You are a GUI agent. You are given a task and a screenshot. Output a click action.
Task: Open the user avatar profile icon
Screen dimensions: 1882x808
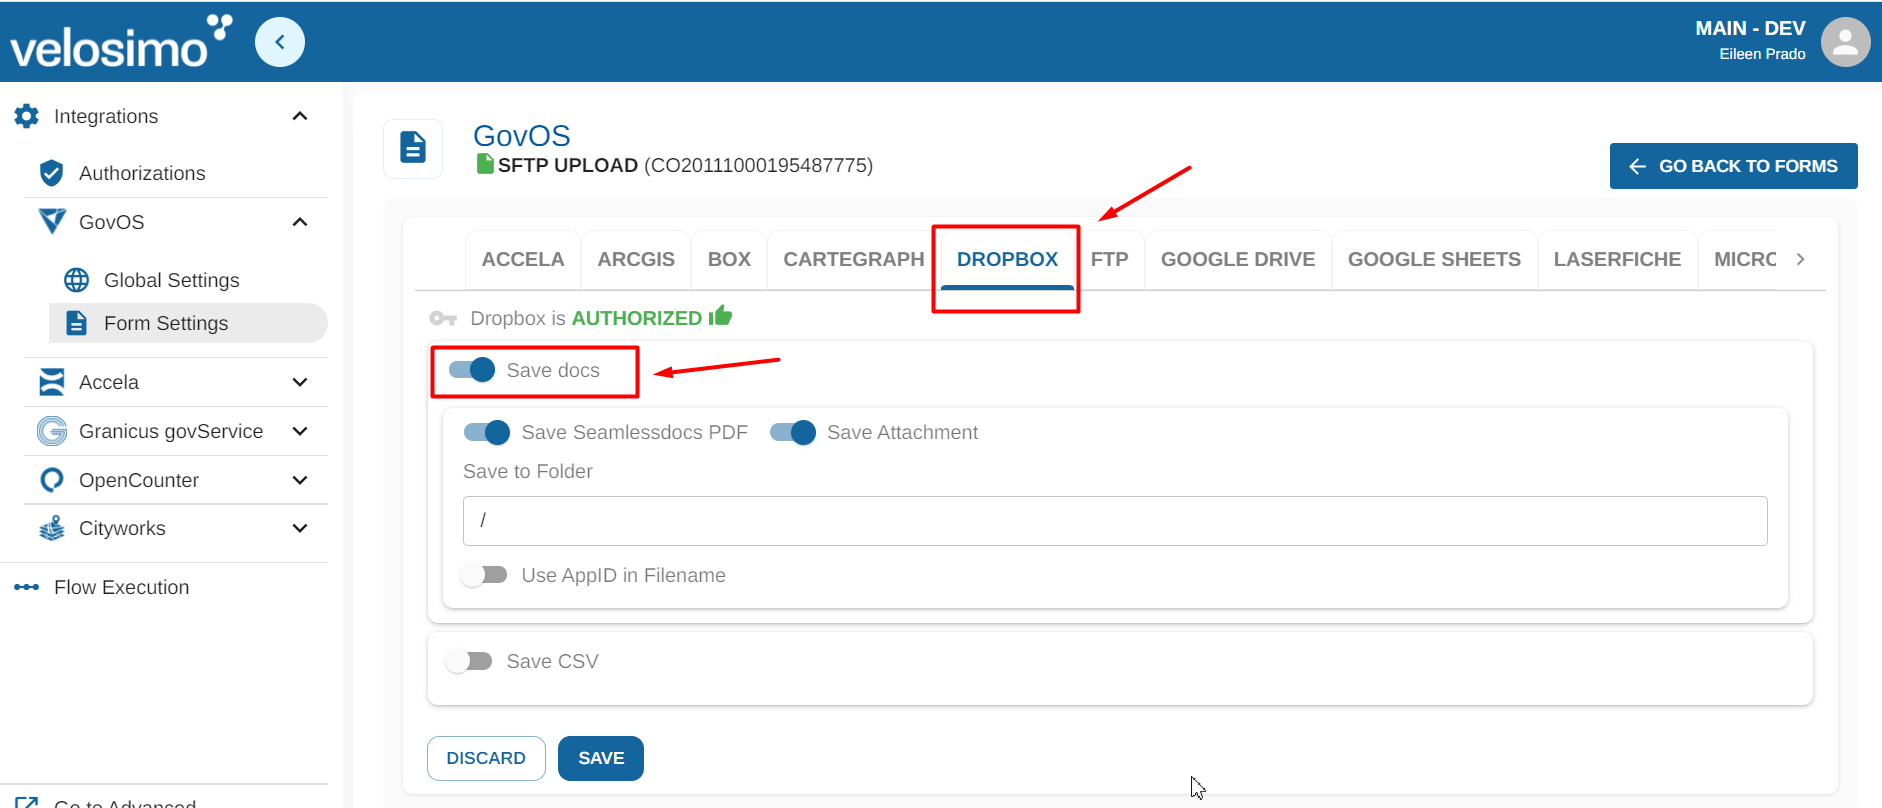pyautogui.click(x=1845, y=42)
